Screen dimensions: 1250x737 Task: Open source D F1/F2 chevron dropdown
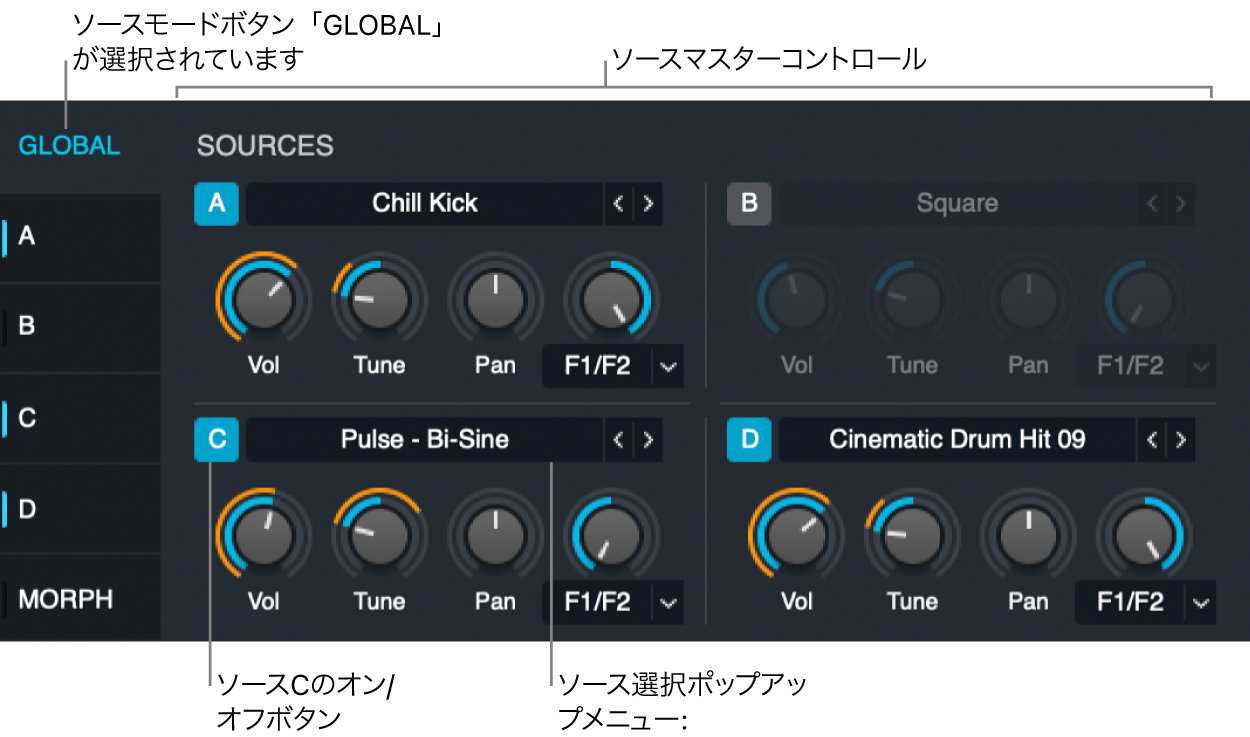click(1202, 602)
